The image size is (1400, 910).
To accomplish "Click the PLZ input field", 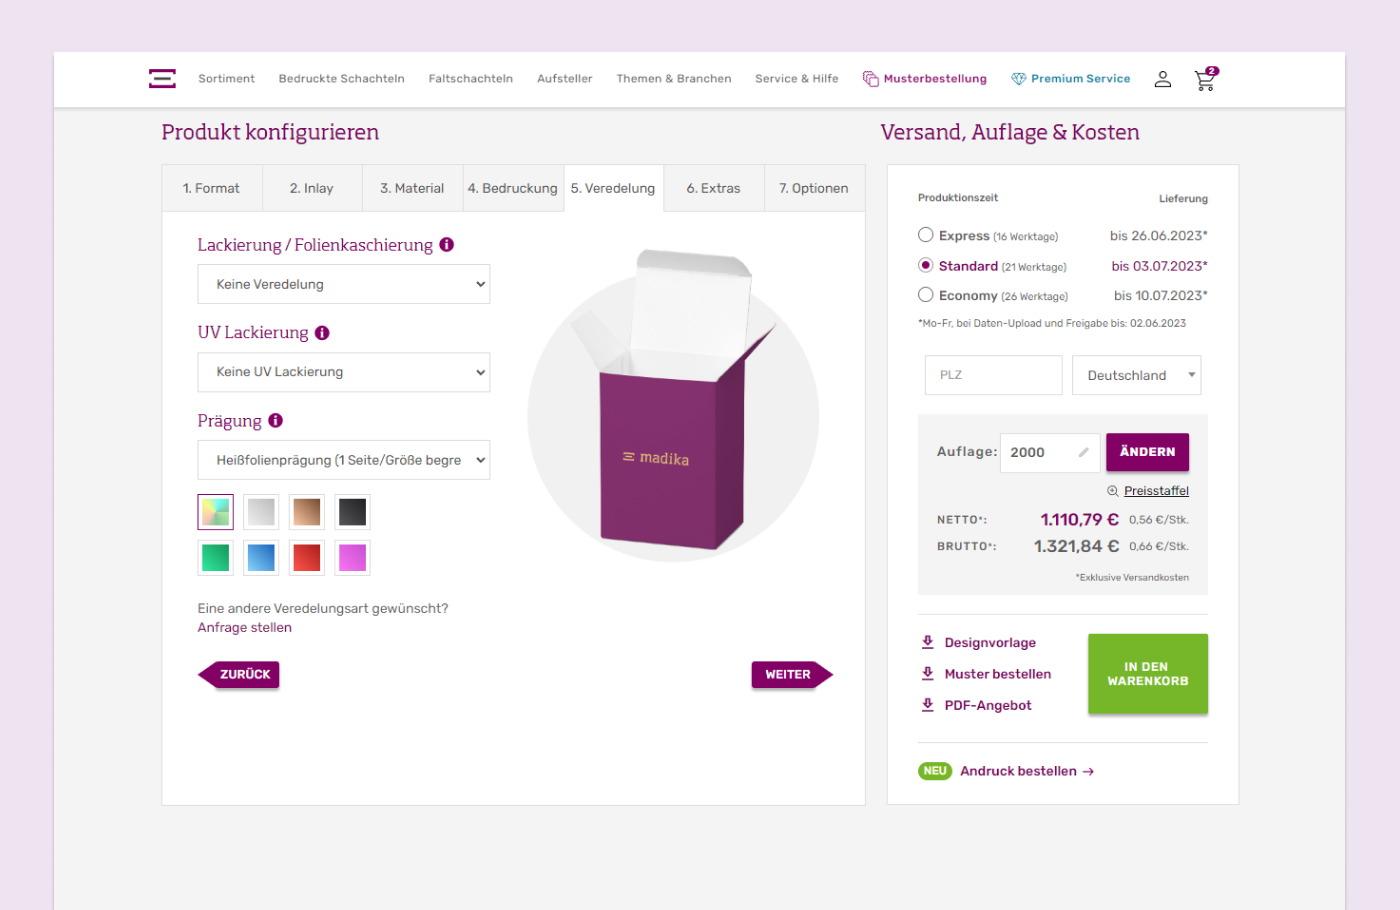I will 992,375.
